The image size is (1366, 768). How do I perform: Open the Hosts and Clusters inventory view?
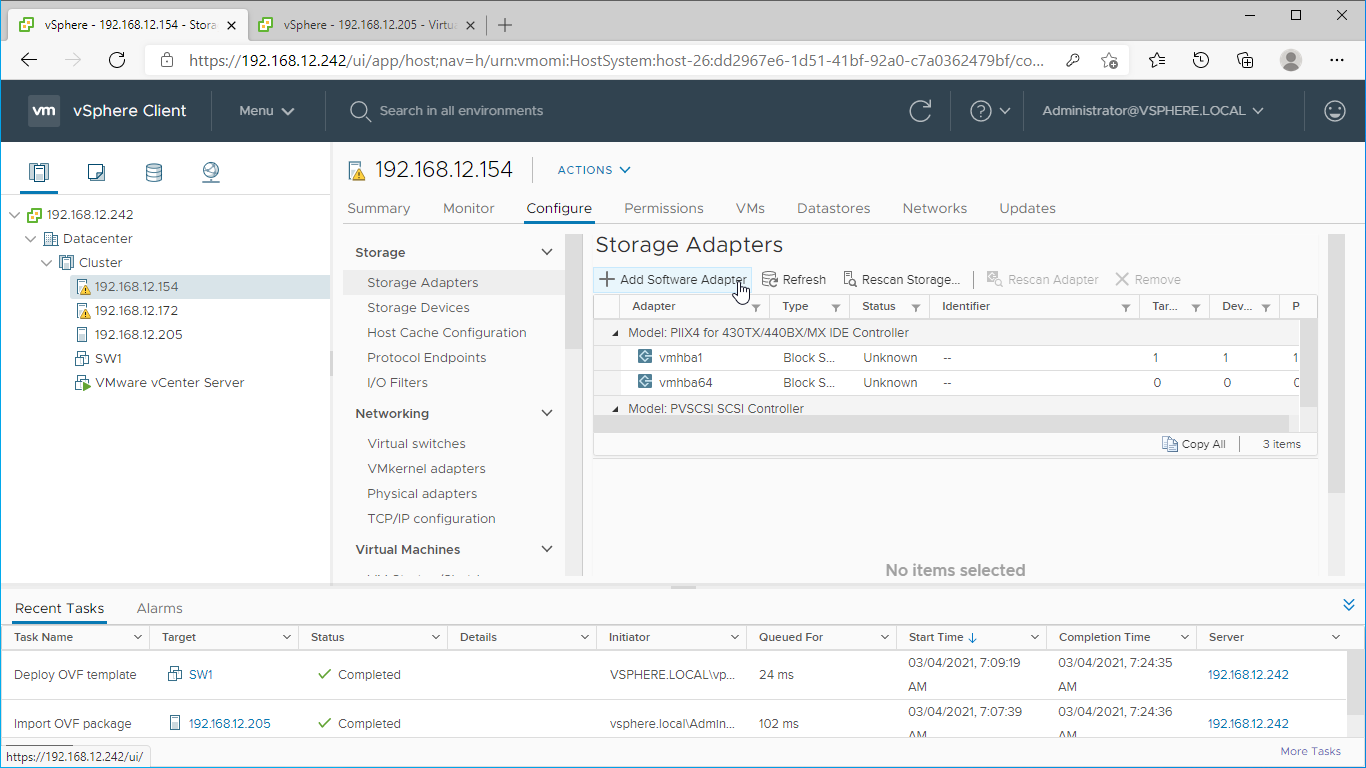pos(39,173)
